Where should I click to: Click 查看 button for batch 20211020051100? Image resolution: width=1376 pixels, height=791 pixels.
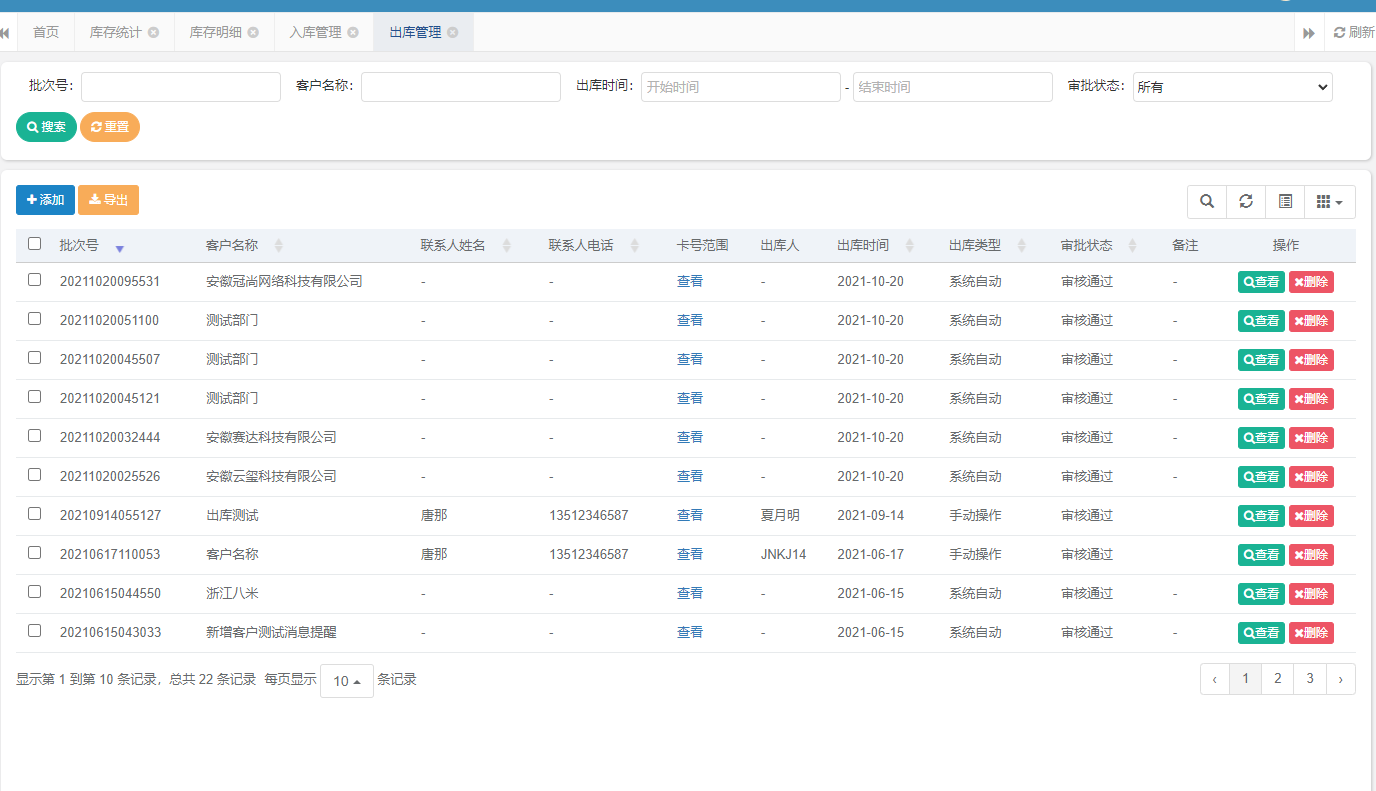coord(1261,321)
